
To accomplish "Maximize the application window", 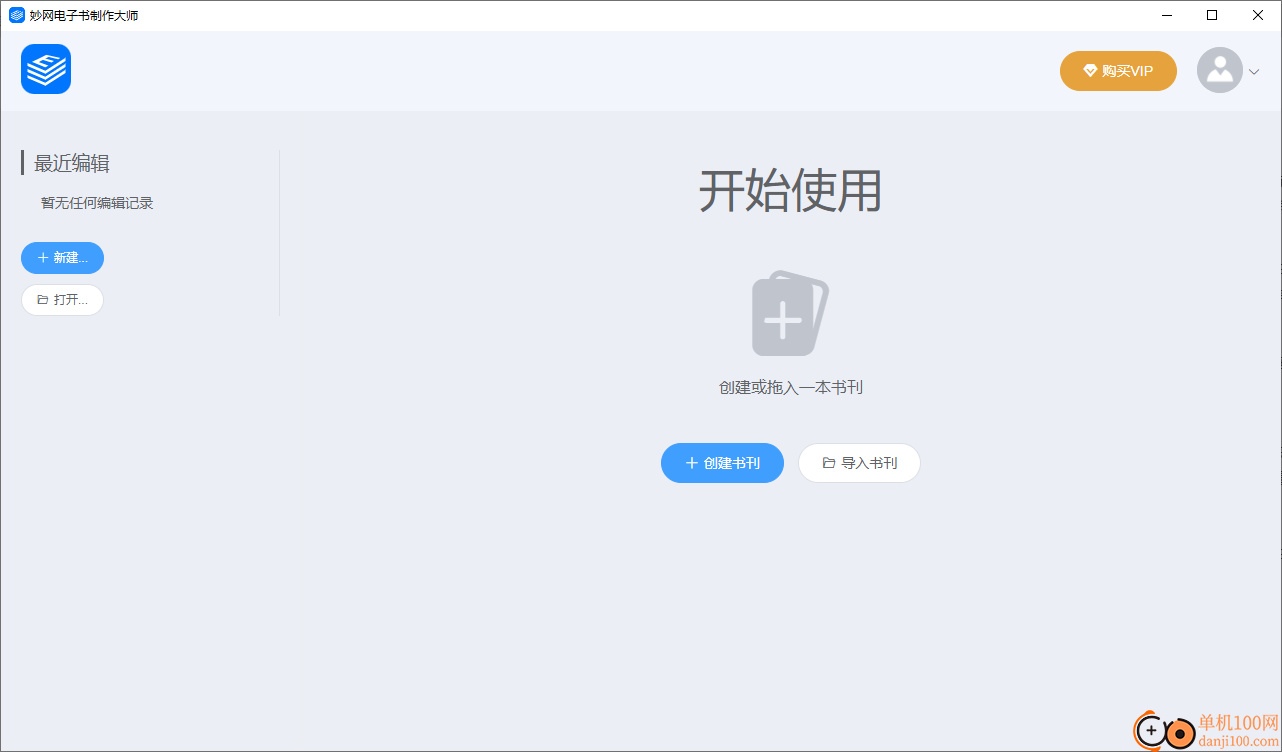I will [1212, 15].
